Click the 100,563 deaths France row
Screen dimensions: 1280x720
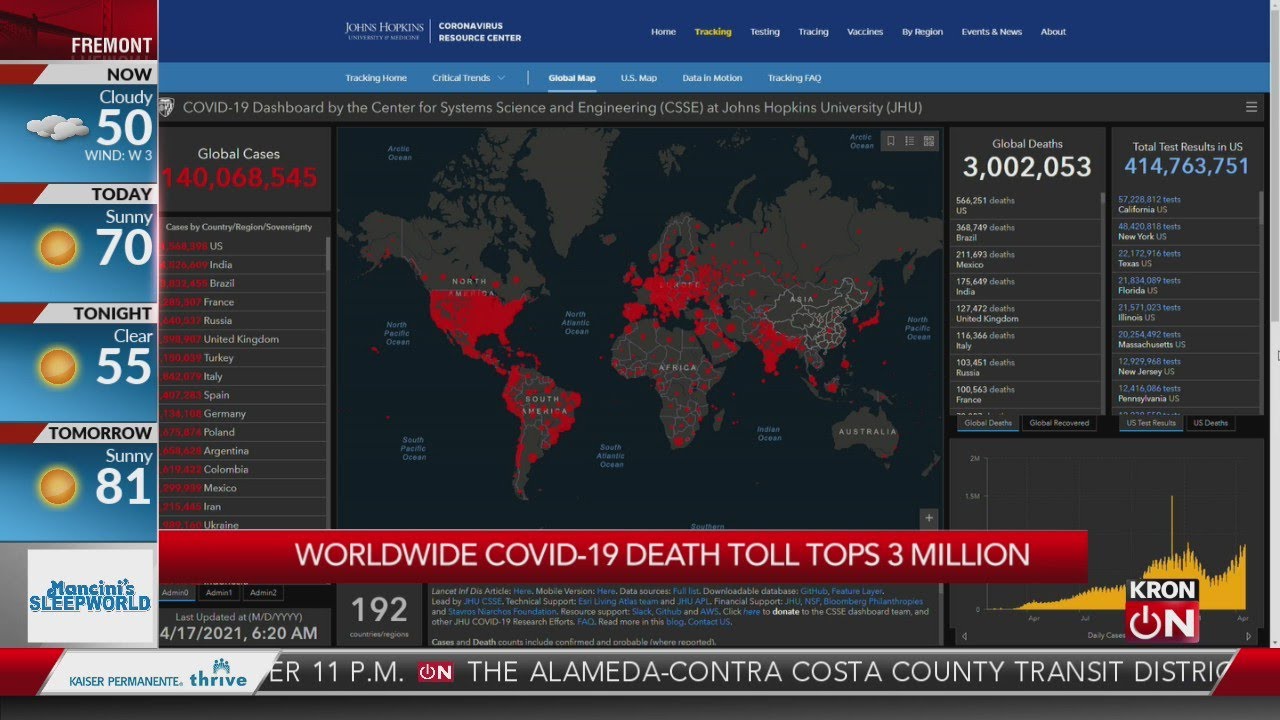(x=1026, y=395)
